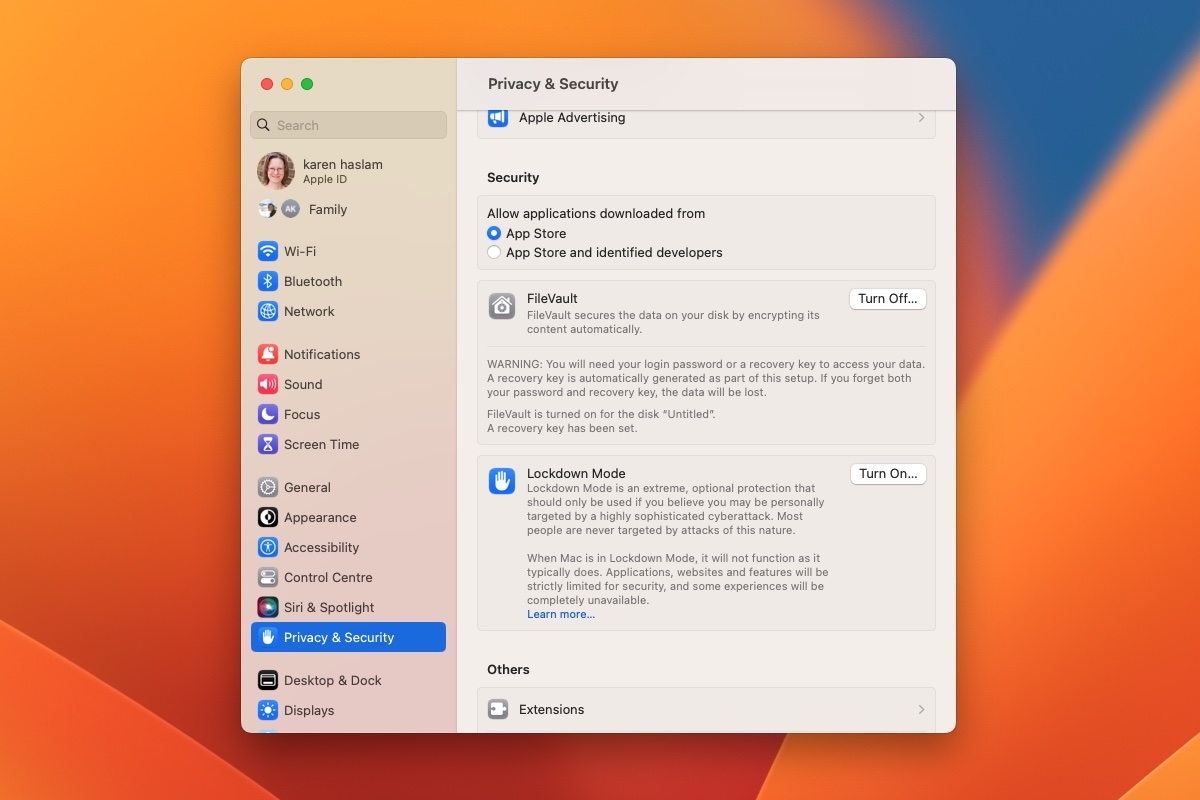Click the FileVault house-lock icon
This screenshot has height=800, width=1200.
tap(501, 306)
